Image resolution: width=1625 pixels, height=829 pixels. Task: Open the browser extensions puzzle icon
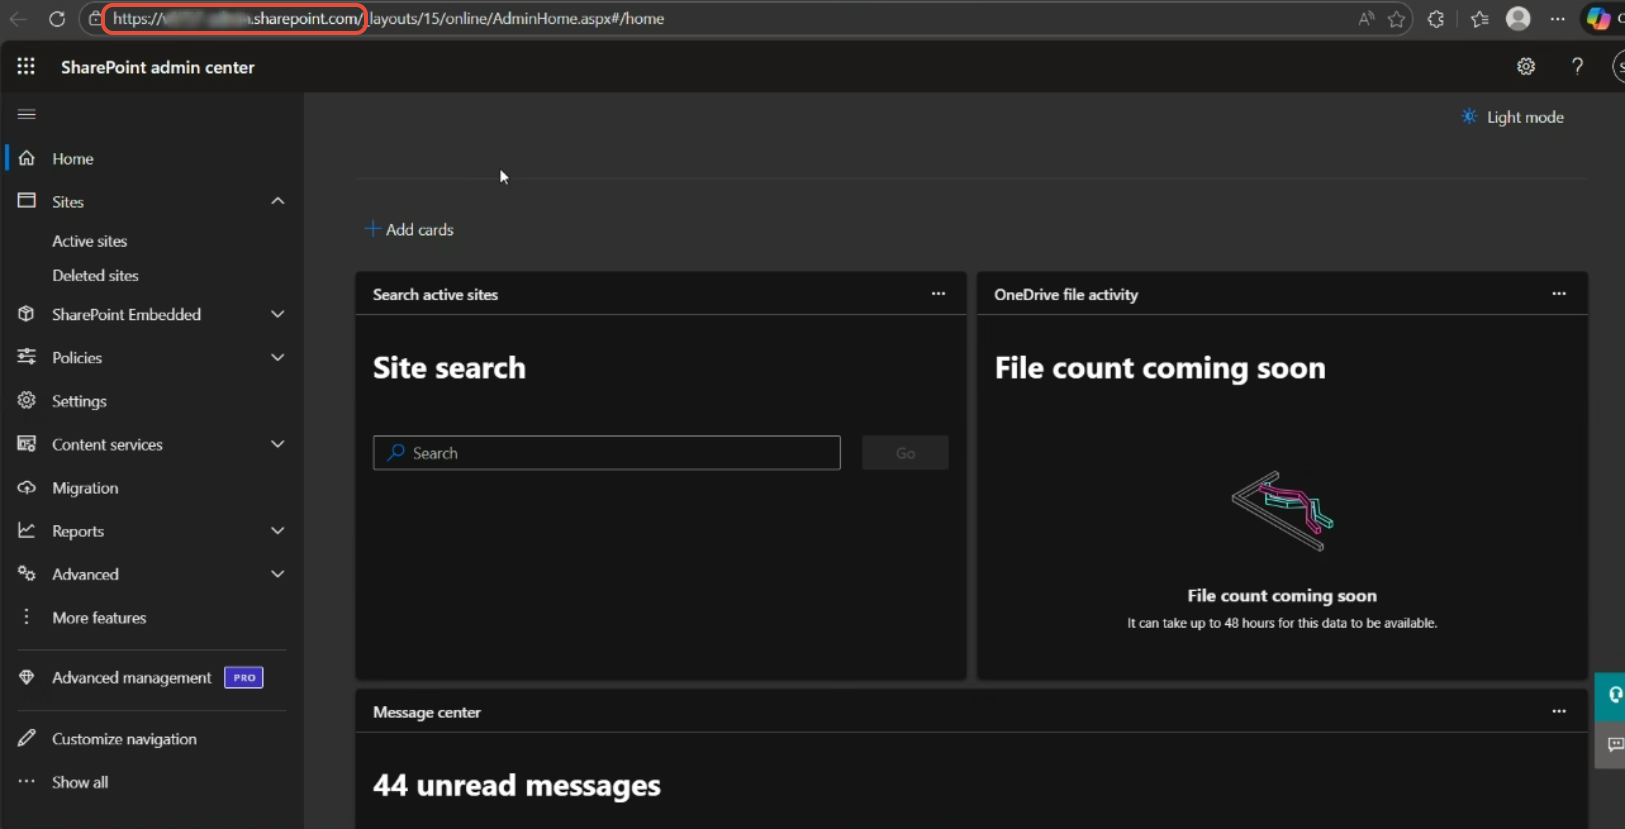1436,19
